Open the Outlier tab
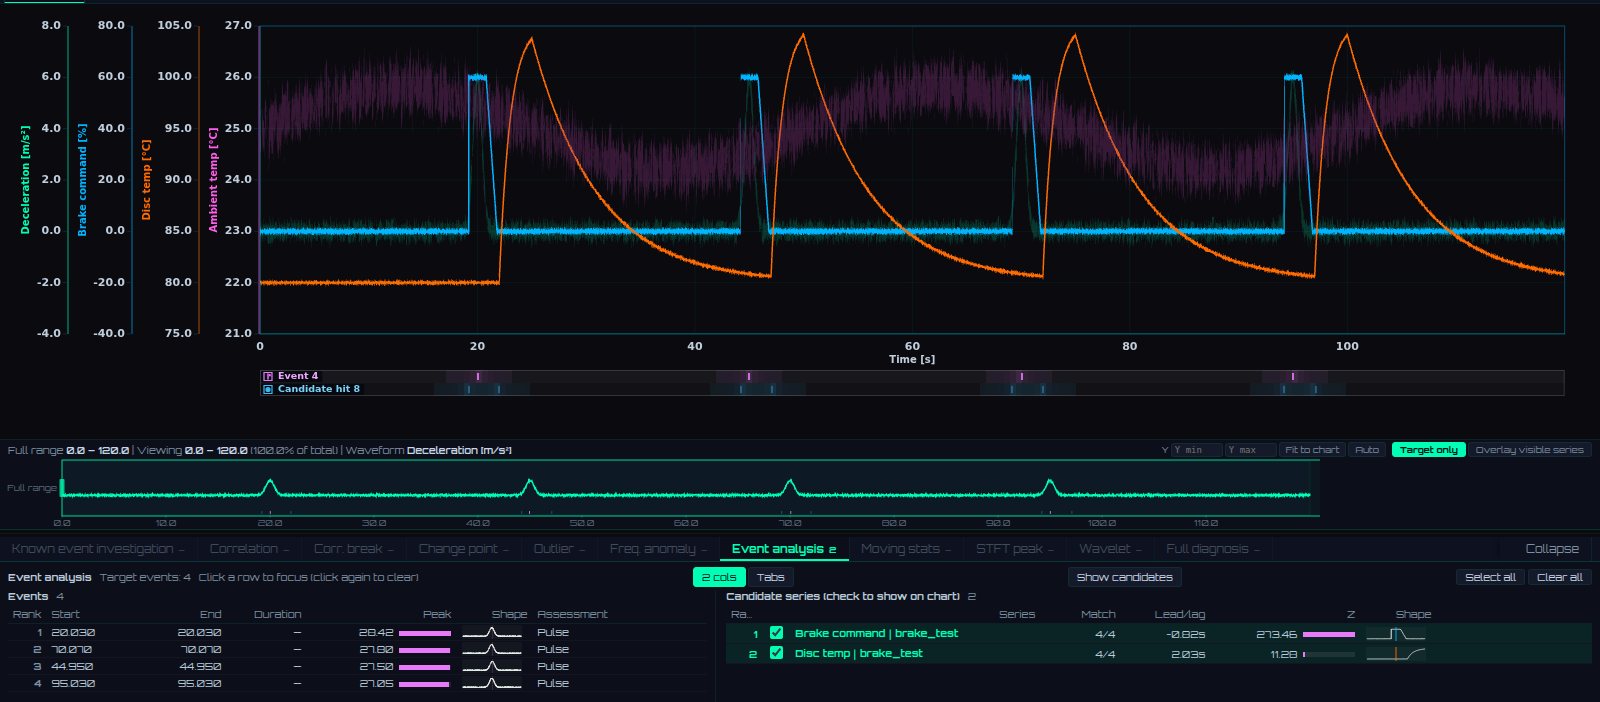 click(x=559, y=549)
